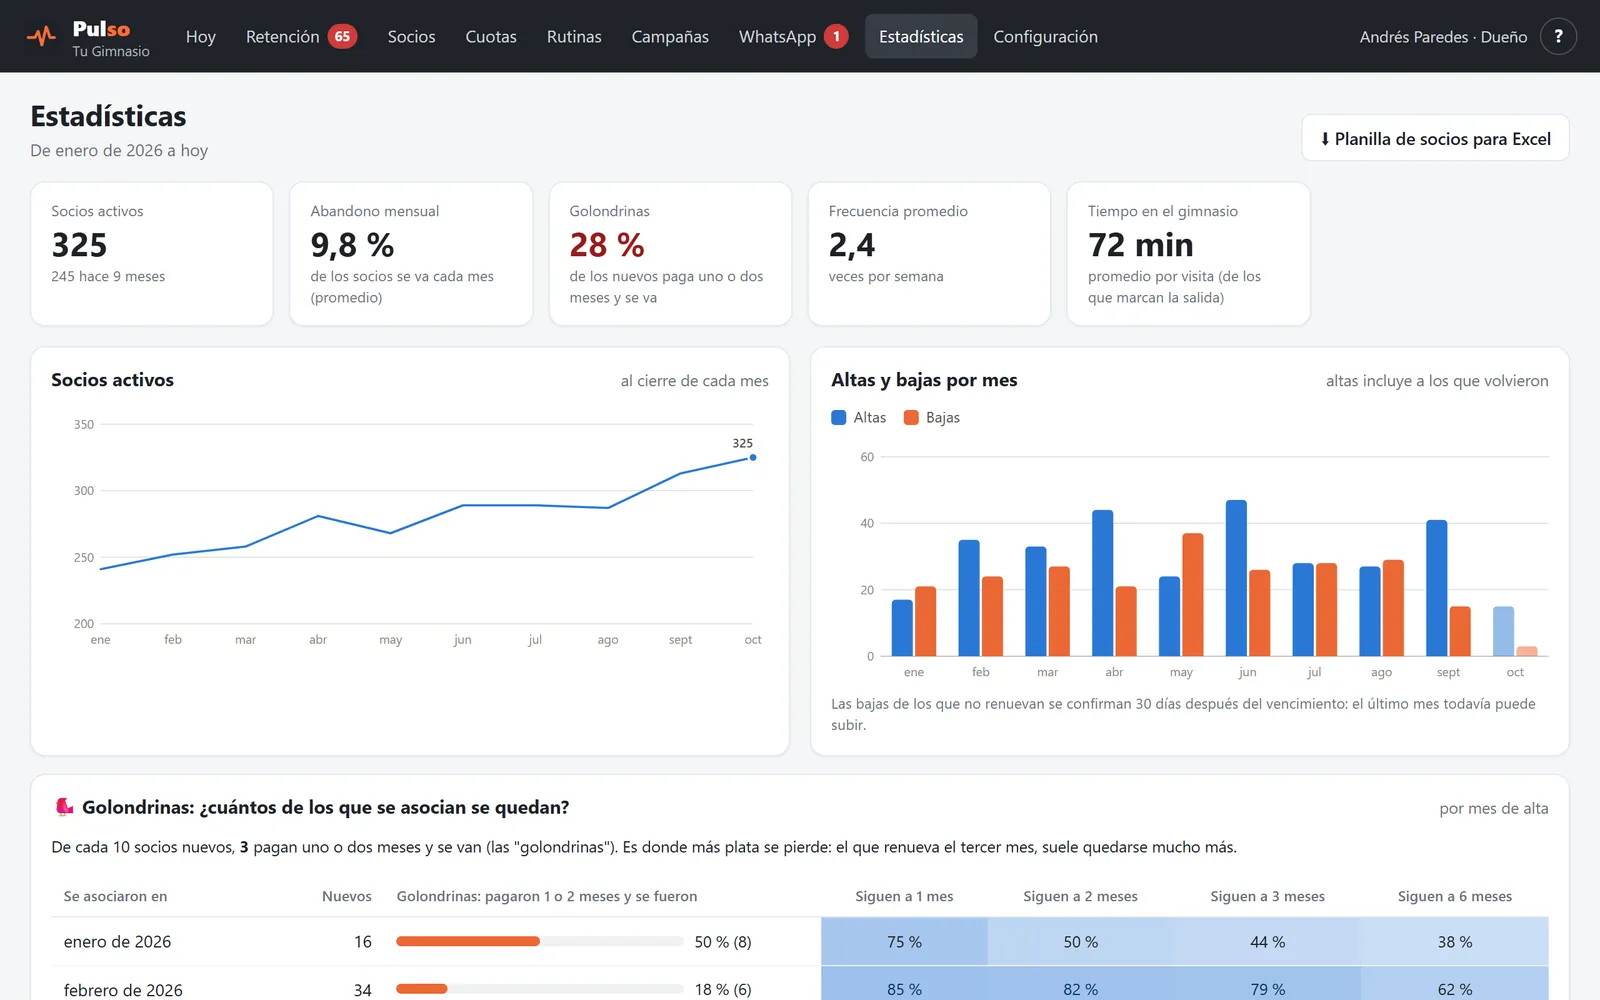The height and width of the screenshot is (1000, 1600).
Task: Toggle the Bajas orange legend swatch
Action: point(911,417)
